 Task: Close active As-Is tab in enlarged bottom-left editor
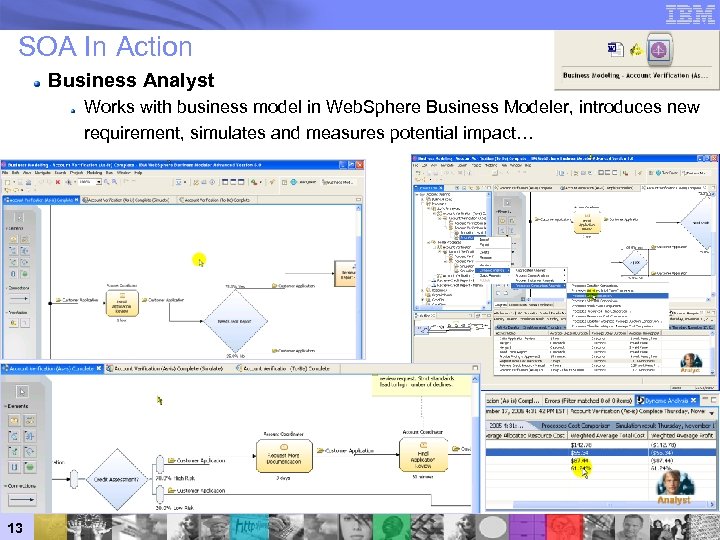99,368
